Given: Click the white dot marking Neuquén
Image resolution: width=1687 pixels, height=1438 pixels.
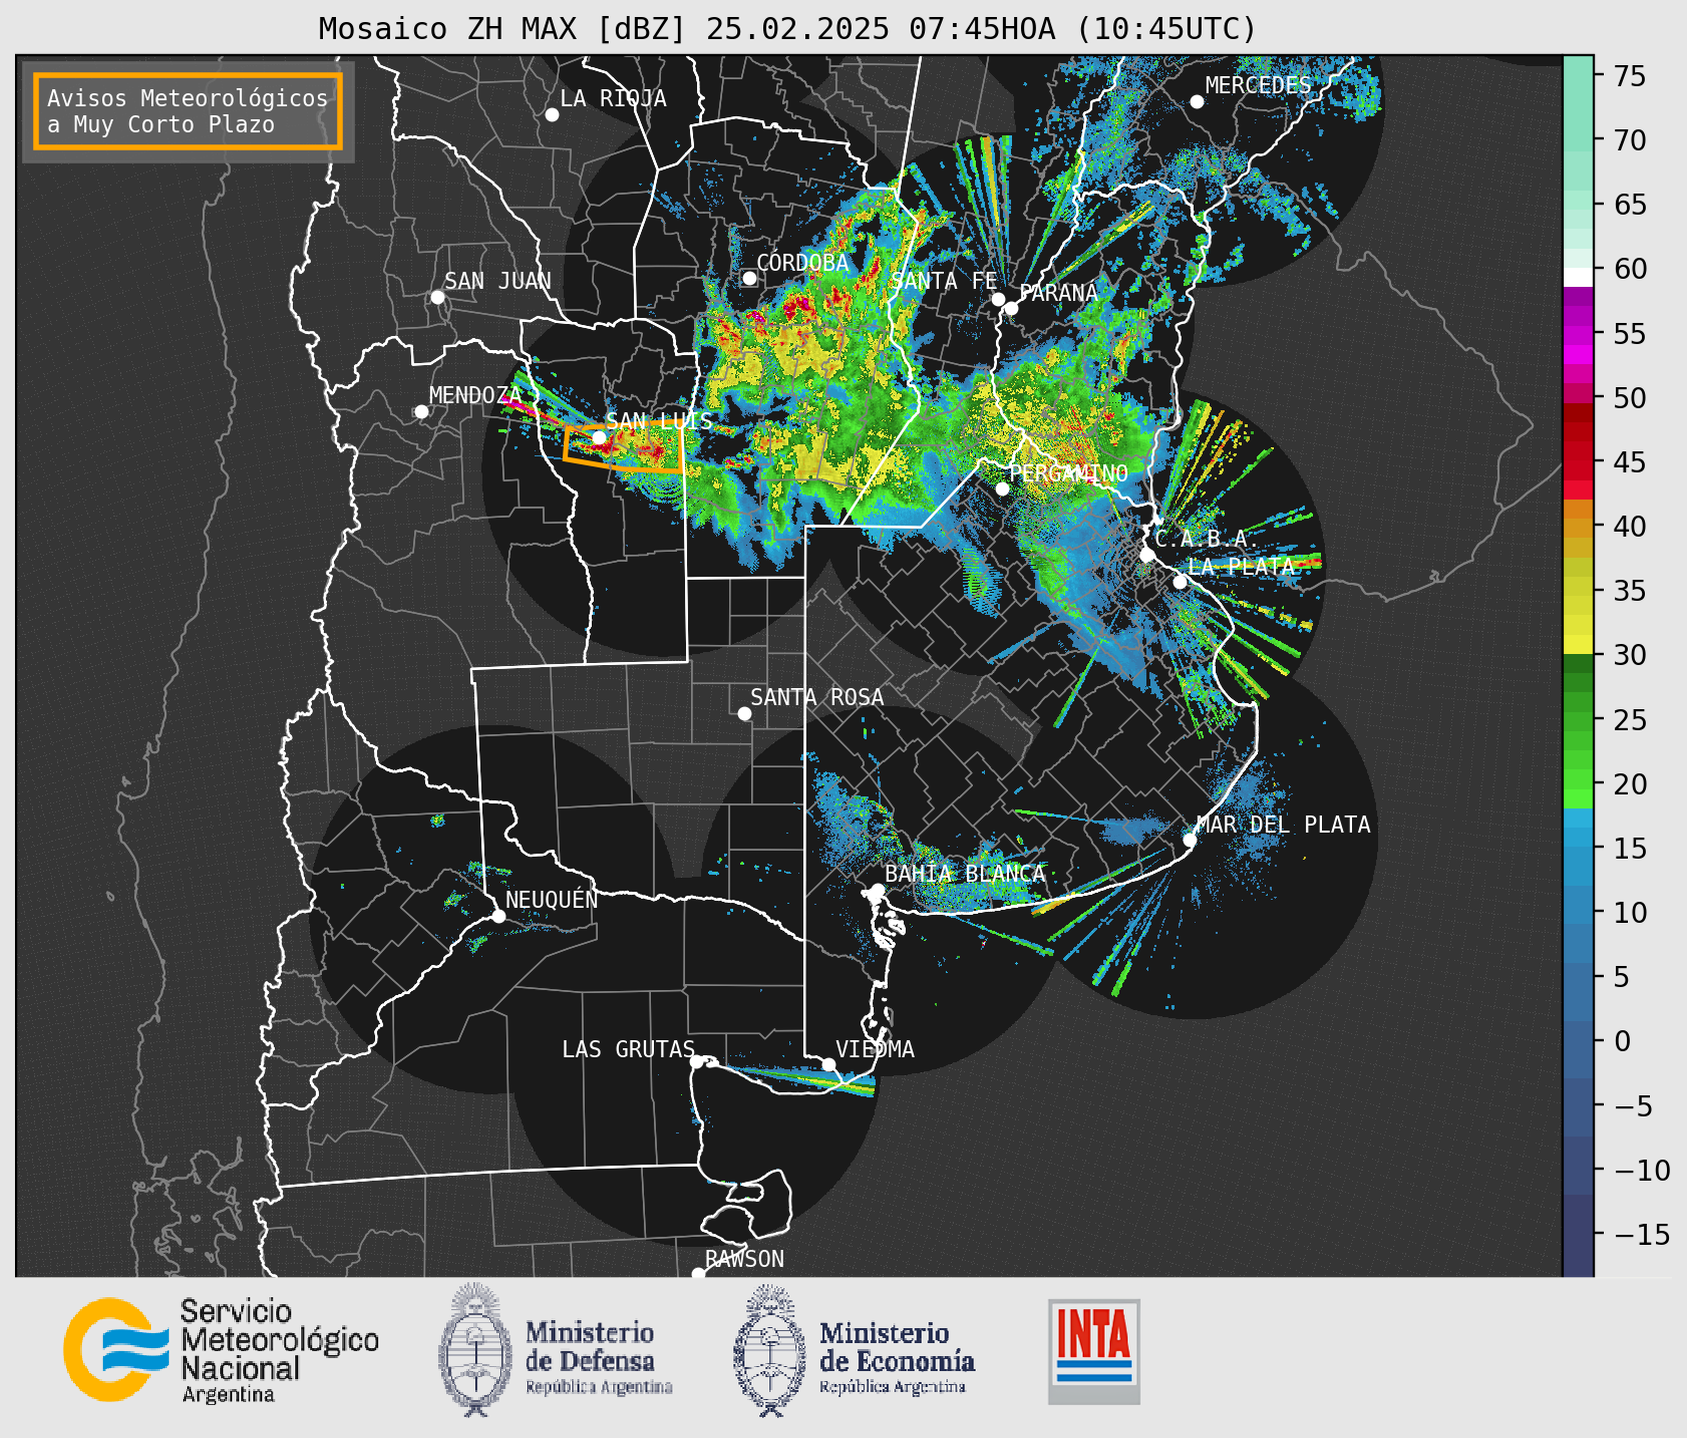Looking at the screenshot, I should (498, 916).
